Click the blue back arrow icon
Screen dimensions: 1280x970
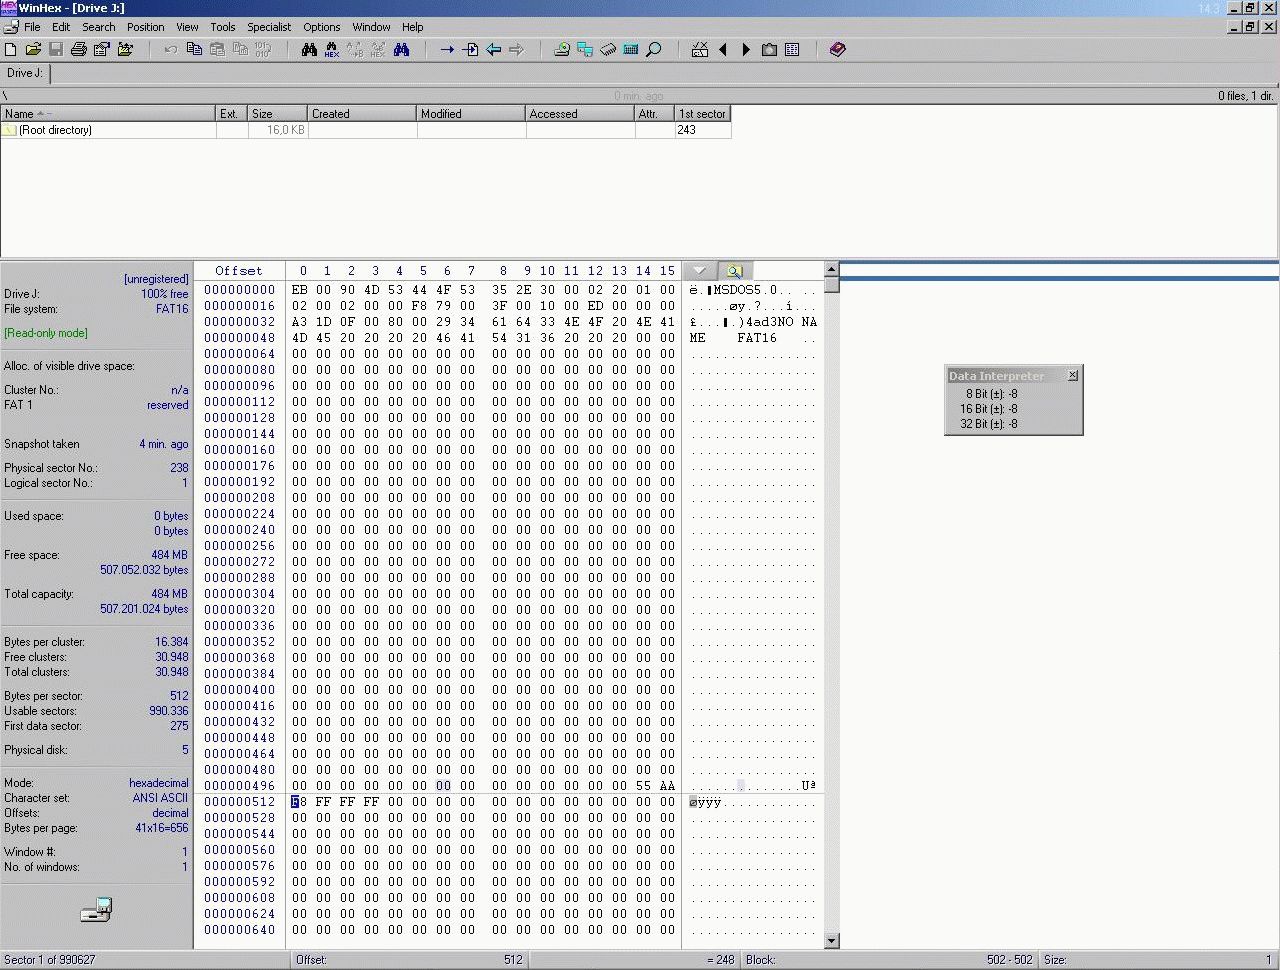point(494,49)
